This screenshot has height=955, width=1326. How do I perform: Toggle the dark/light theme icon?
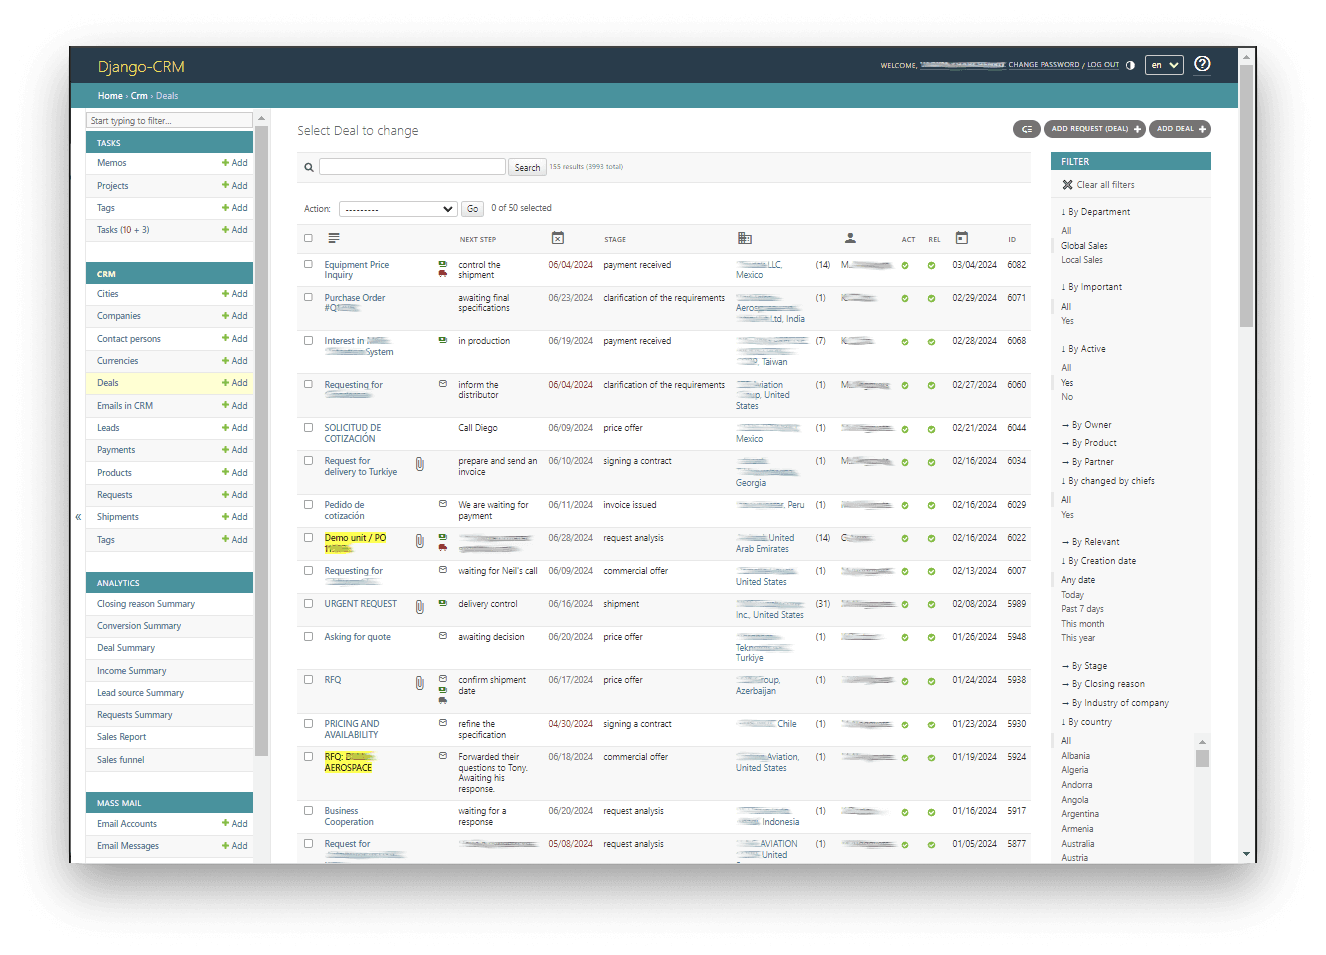[x=1130, y=65]
